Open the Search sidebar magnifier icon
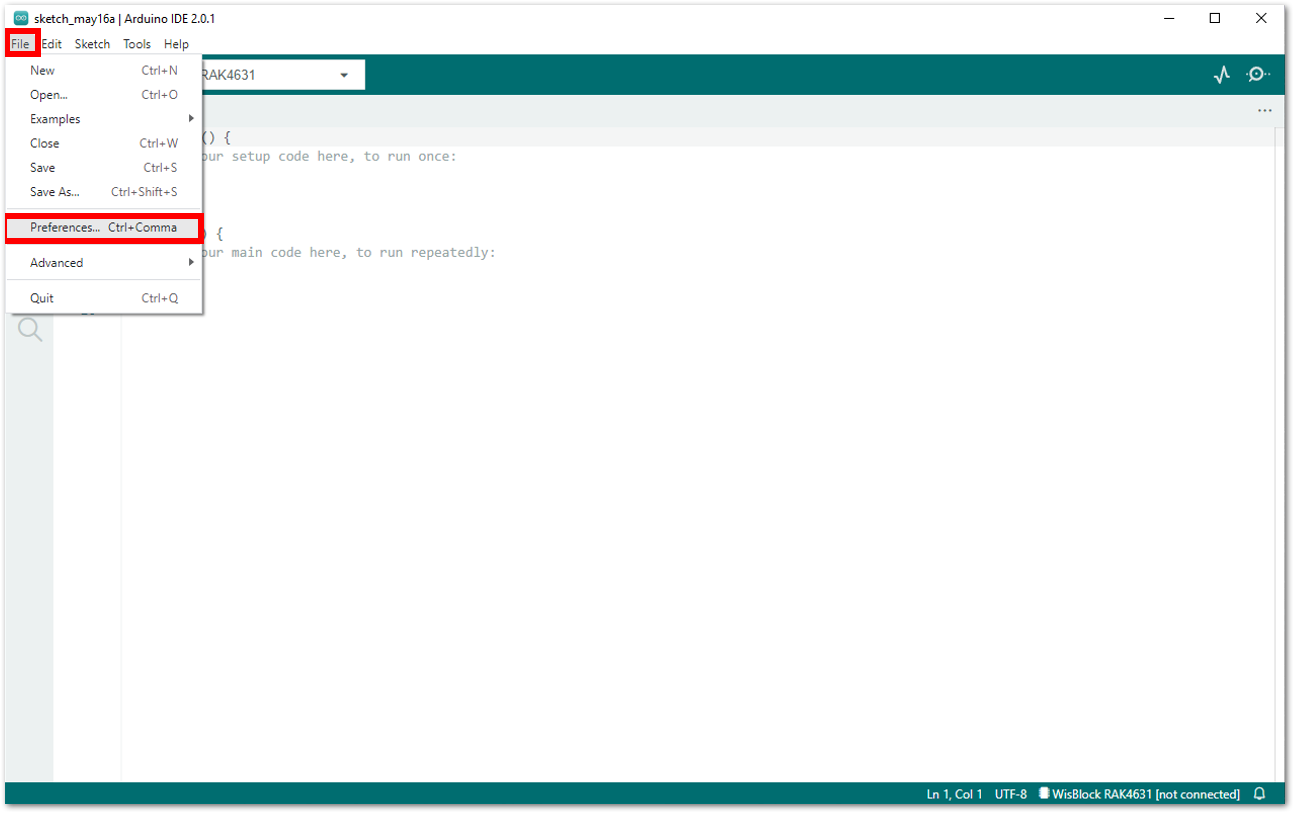This screenshot has width=1294, height=813. click(30, 330)
